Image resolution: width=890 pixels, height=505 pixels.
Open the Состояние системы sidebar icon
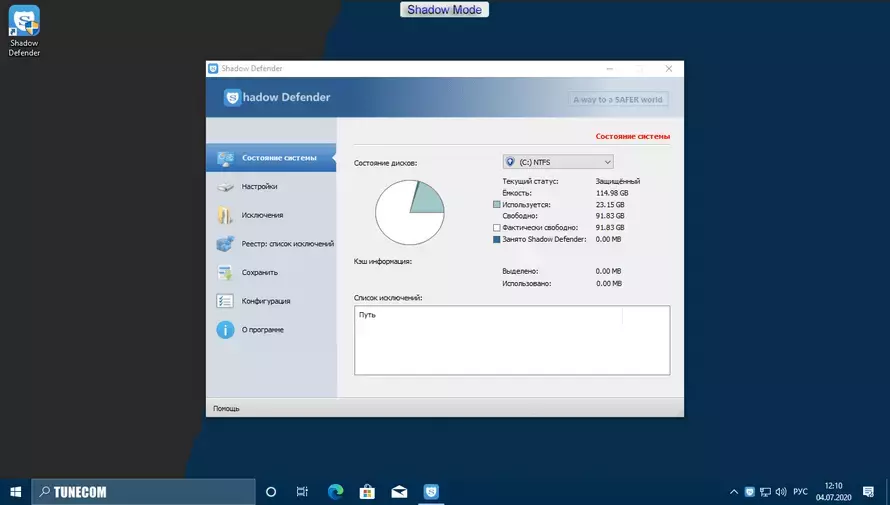tap(225, 158)
